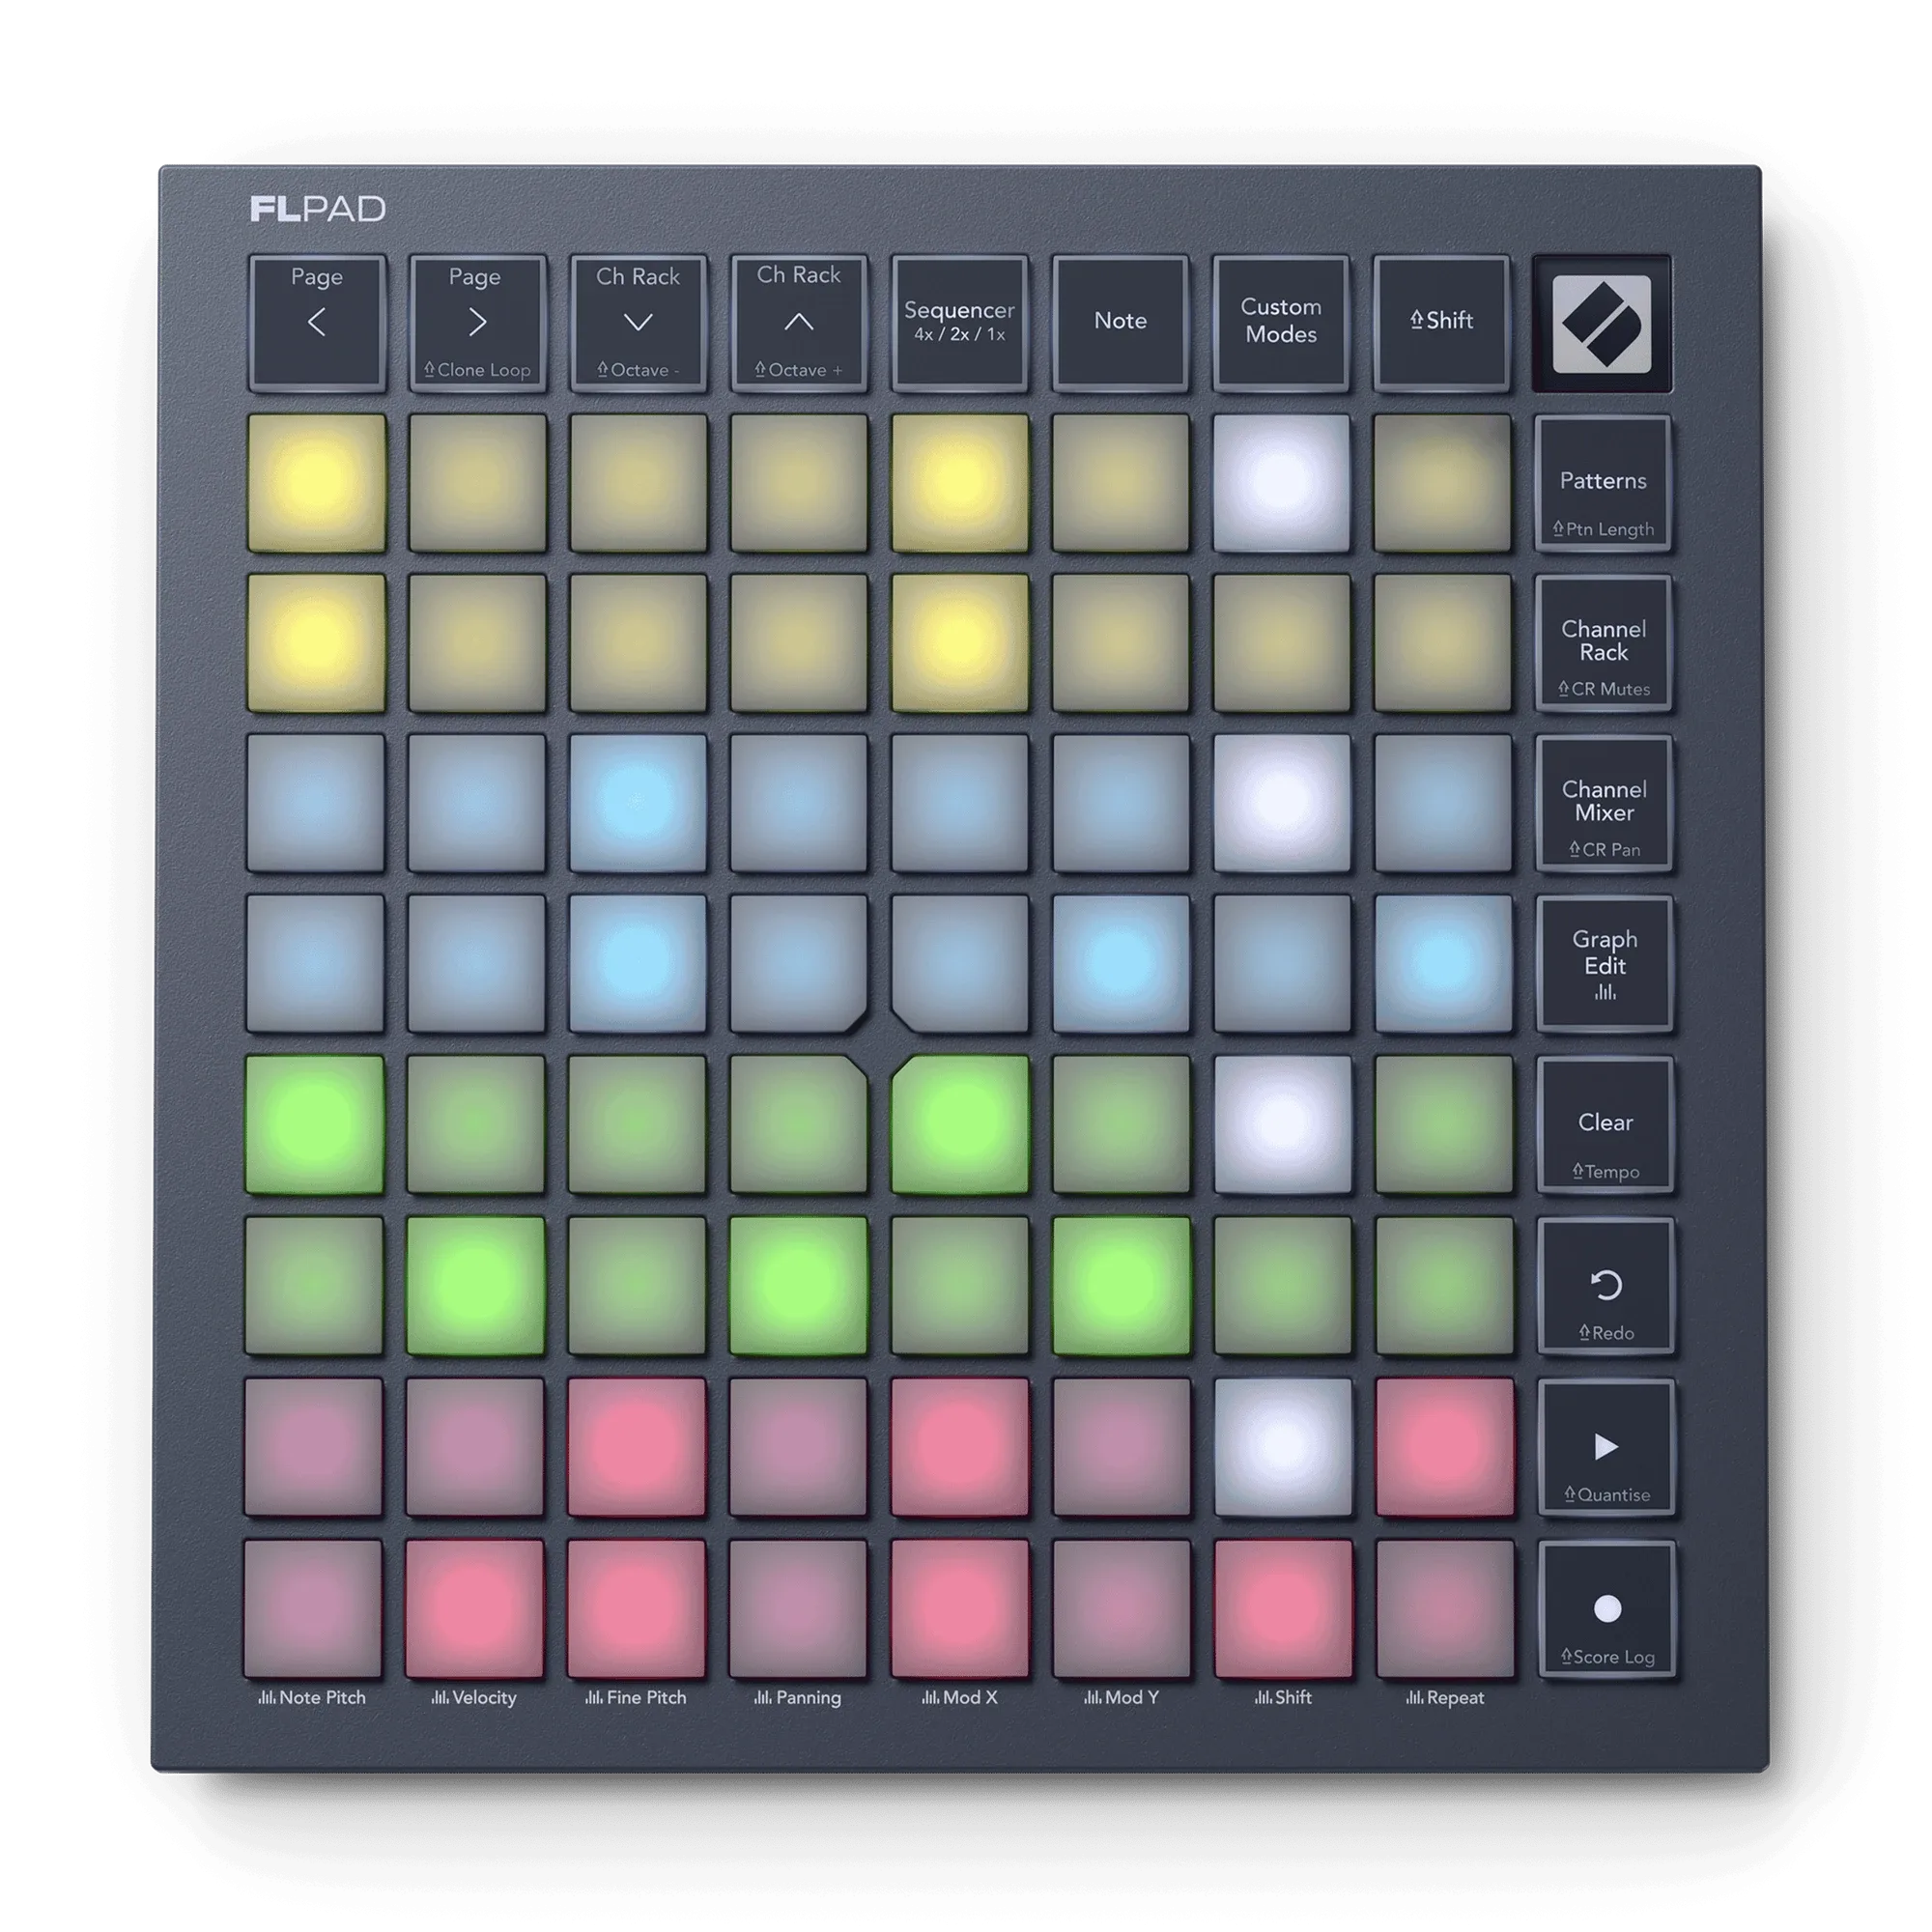Select the Sequencer 4x/2x/1x button

click(x=960, y=322)
